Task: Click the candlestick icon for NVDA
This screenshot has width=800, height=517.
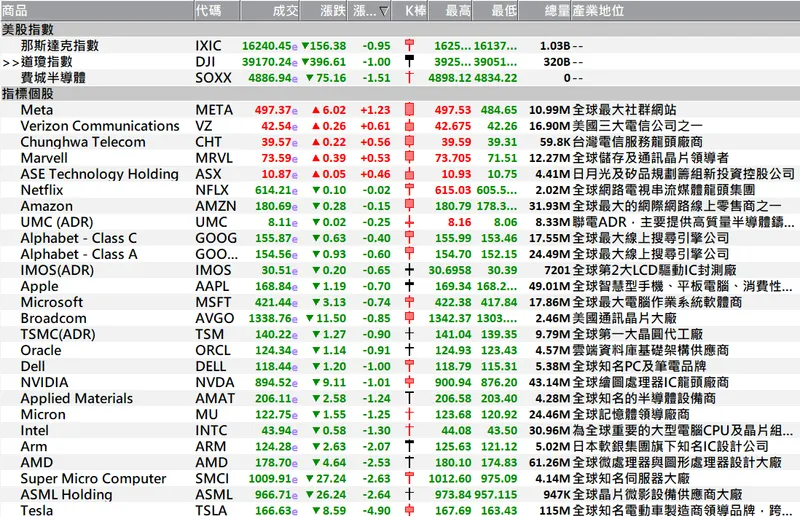Action: 409,382
